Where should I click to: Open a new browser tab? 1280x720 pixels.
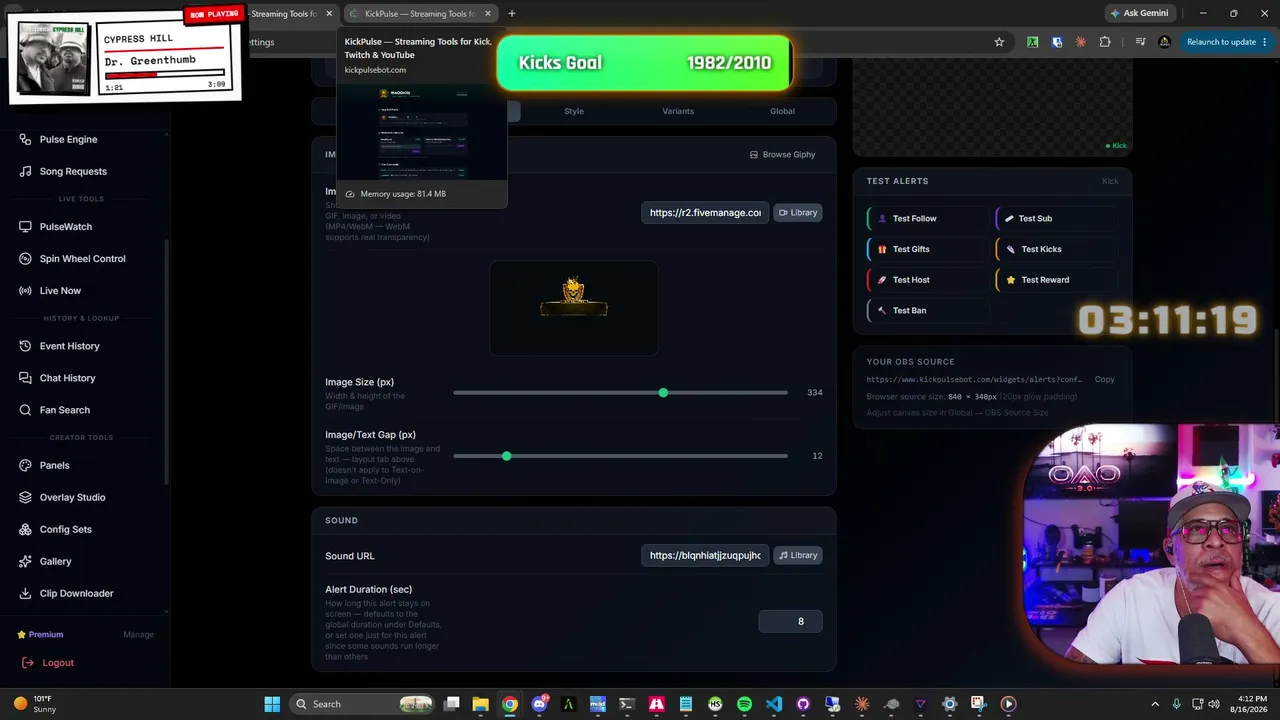(x=512, y=14)
